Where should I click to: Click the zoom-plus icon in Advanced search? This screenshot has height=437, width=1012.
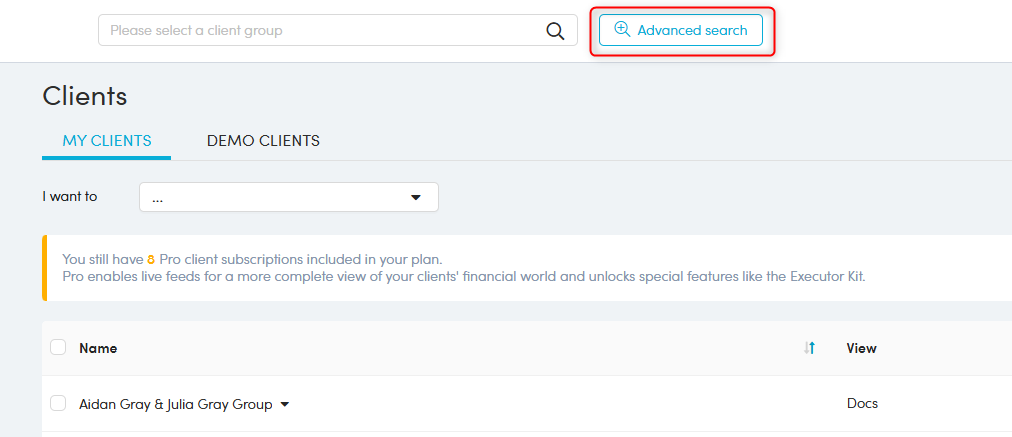point(622,30)
